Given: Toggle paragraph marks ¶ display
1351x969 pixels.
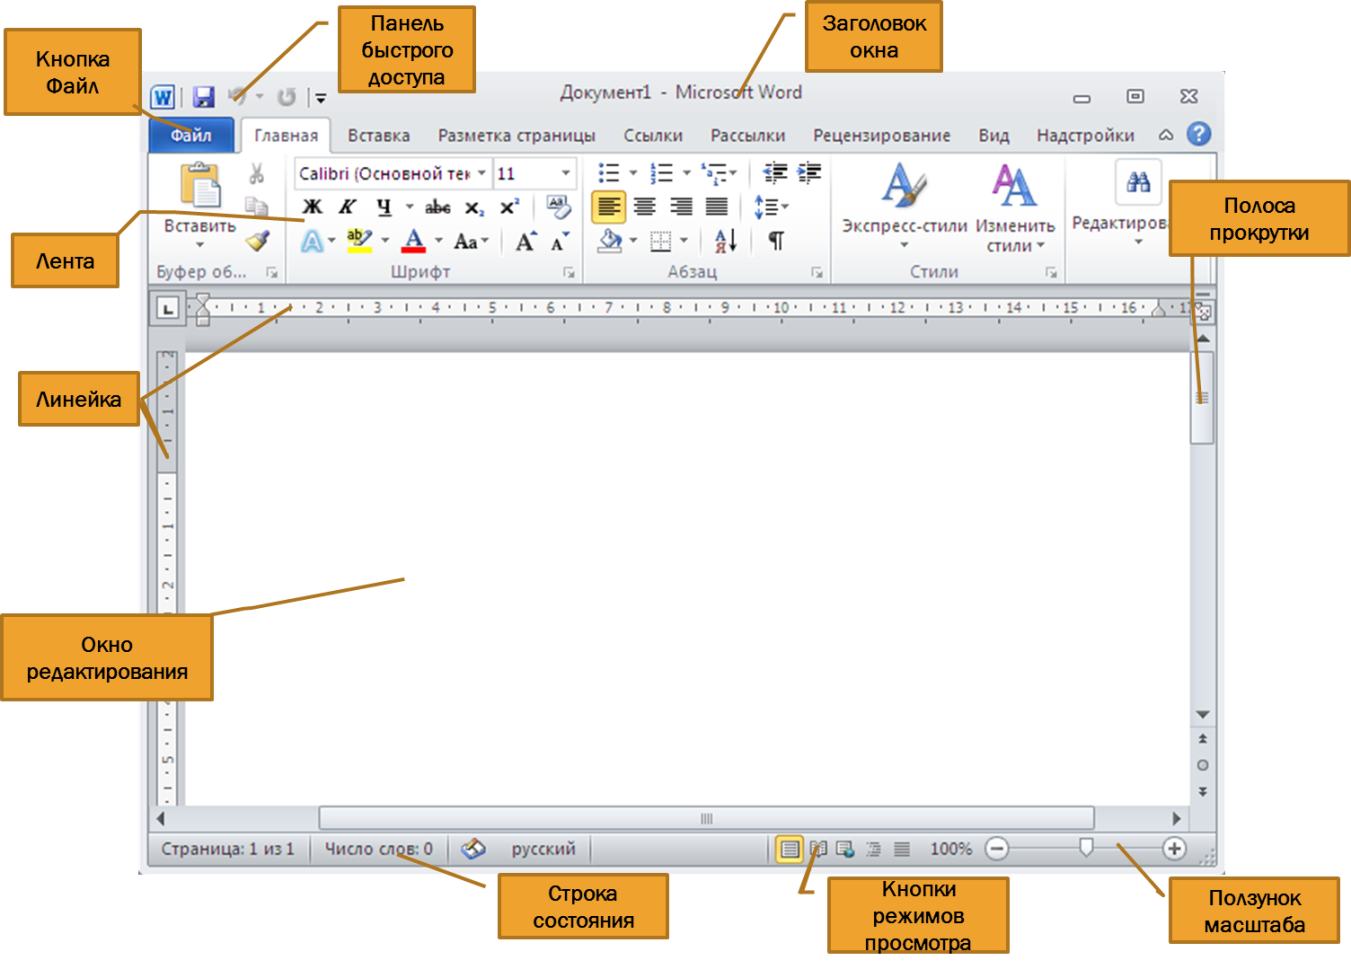Looking at the screenshot, I should coord(776,241).
